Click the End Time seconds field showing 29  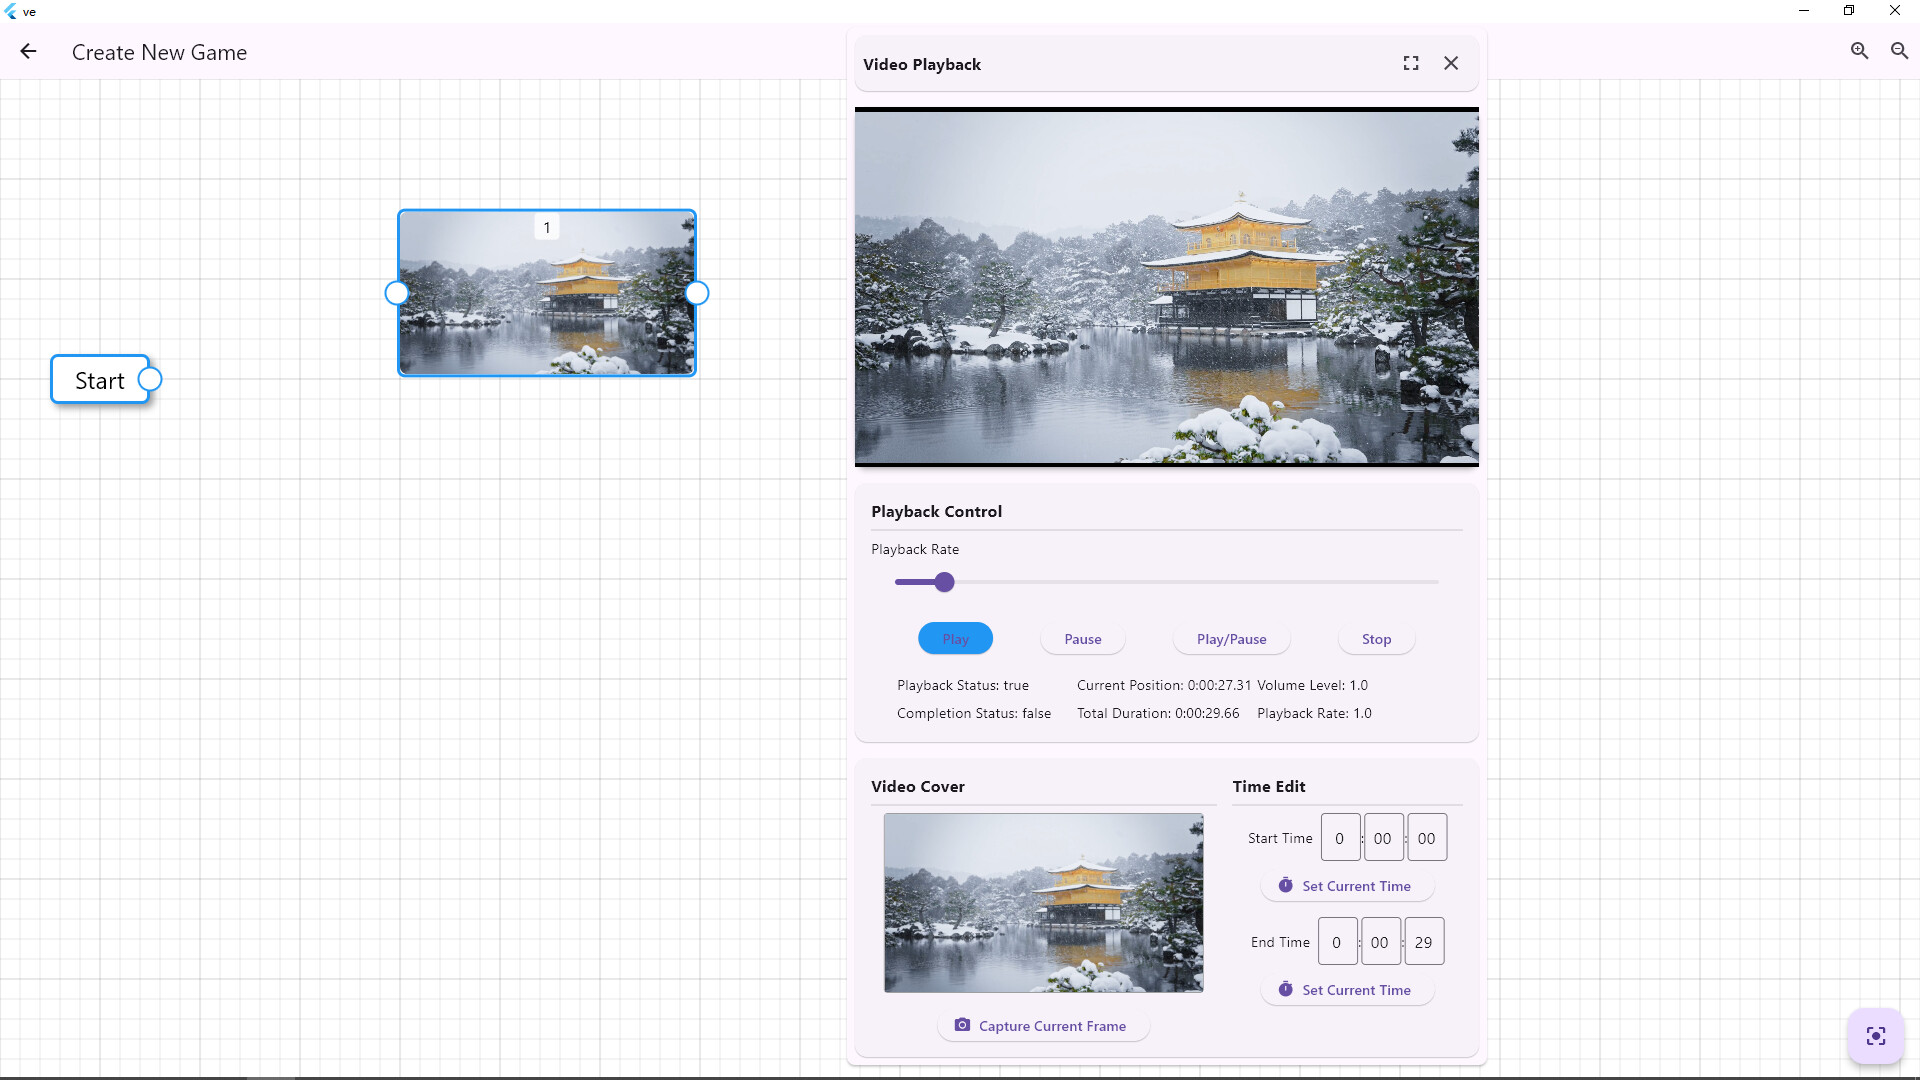1424,941
